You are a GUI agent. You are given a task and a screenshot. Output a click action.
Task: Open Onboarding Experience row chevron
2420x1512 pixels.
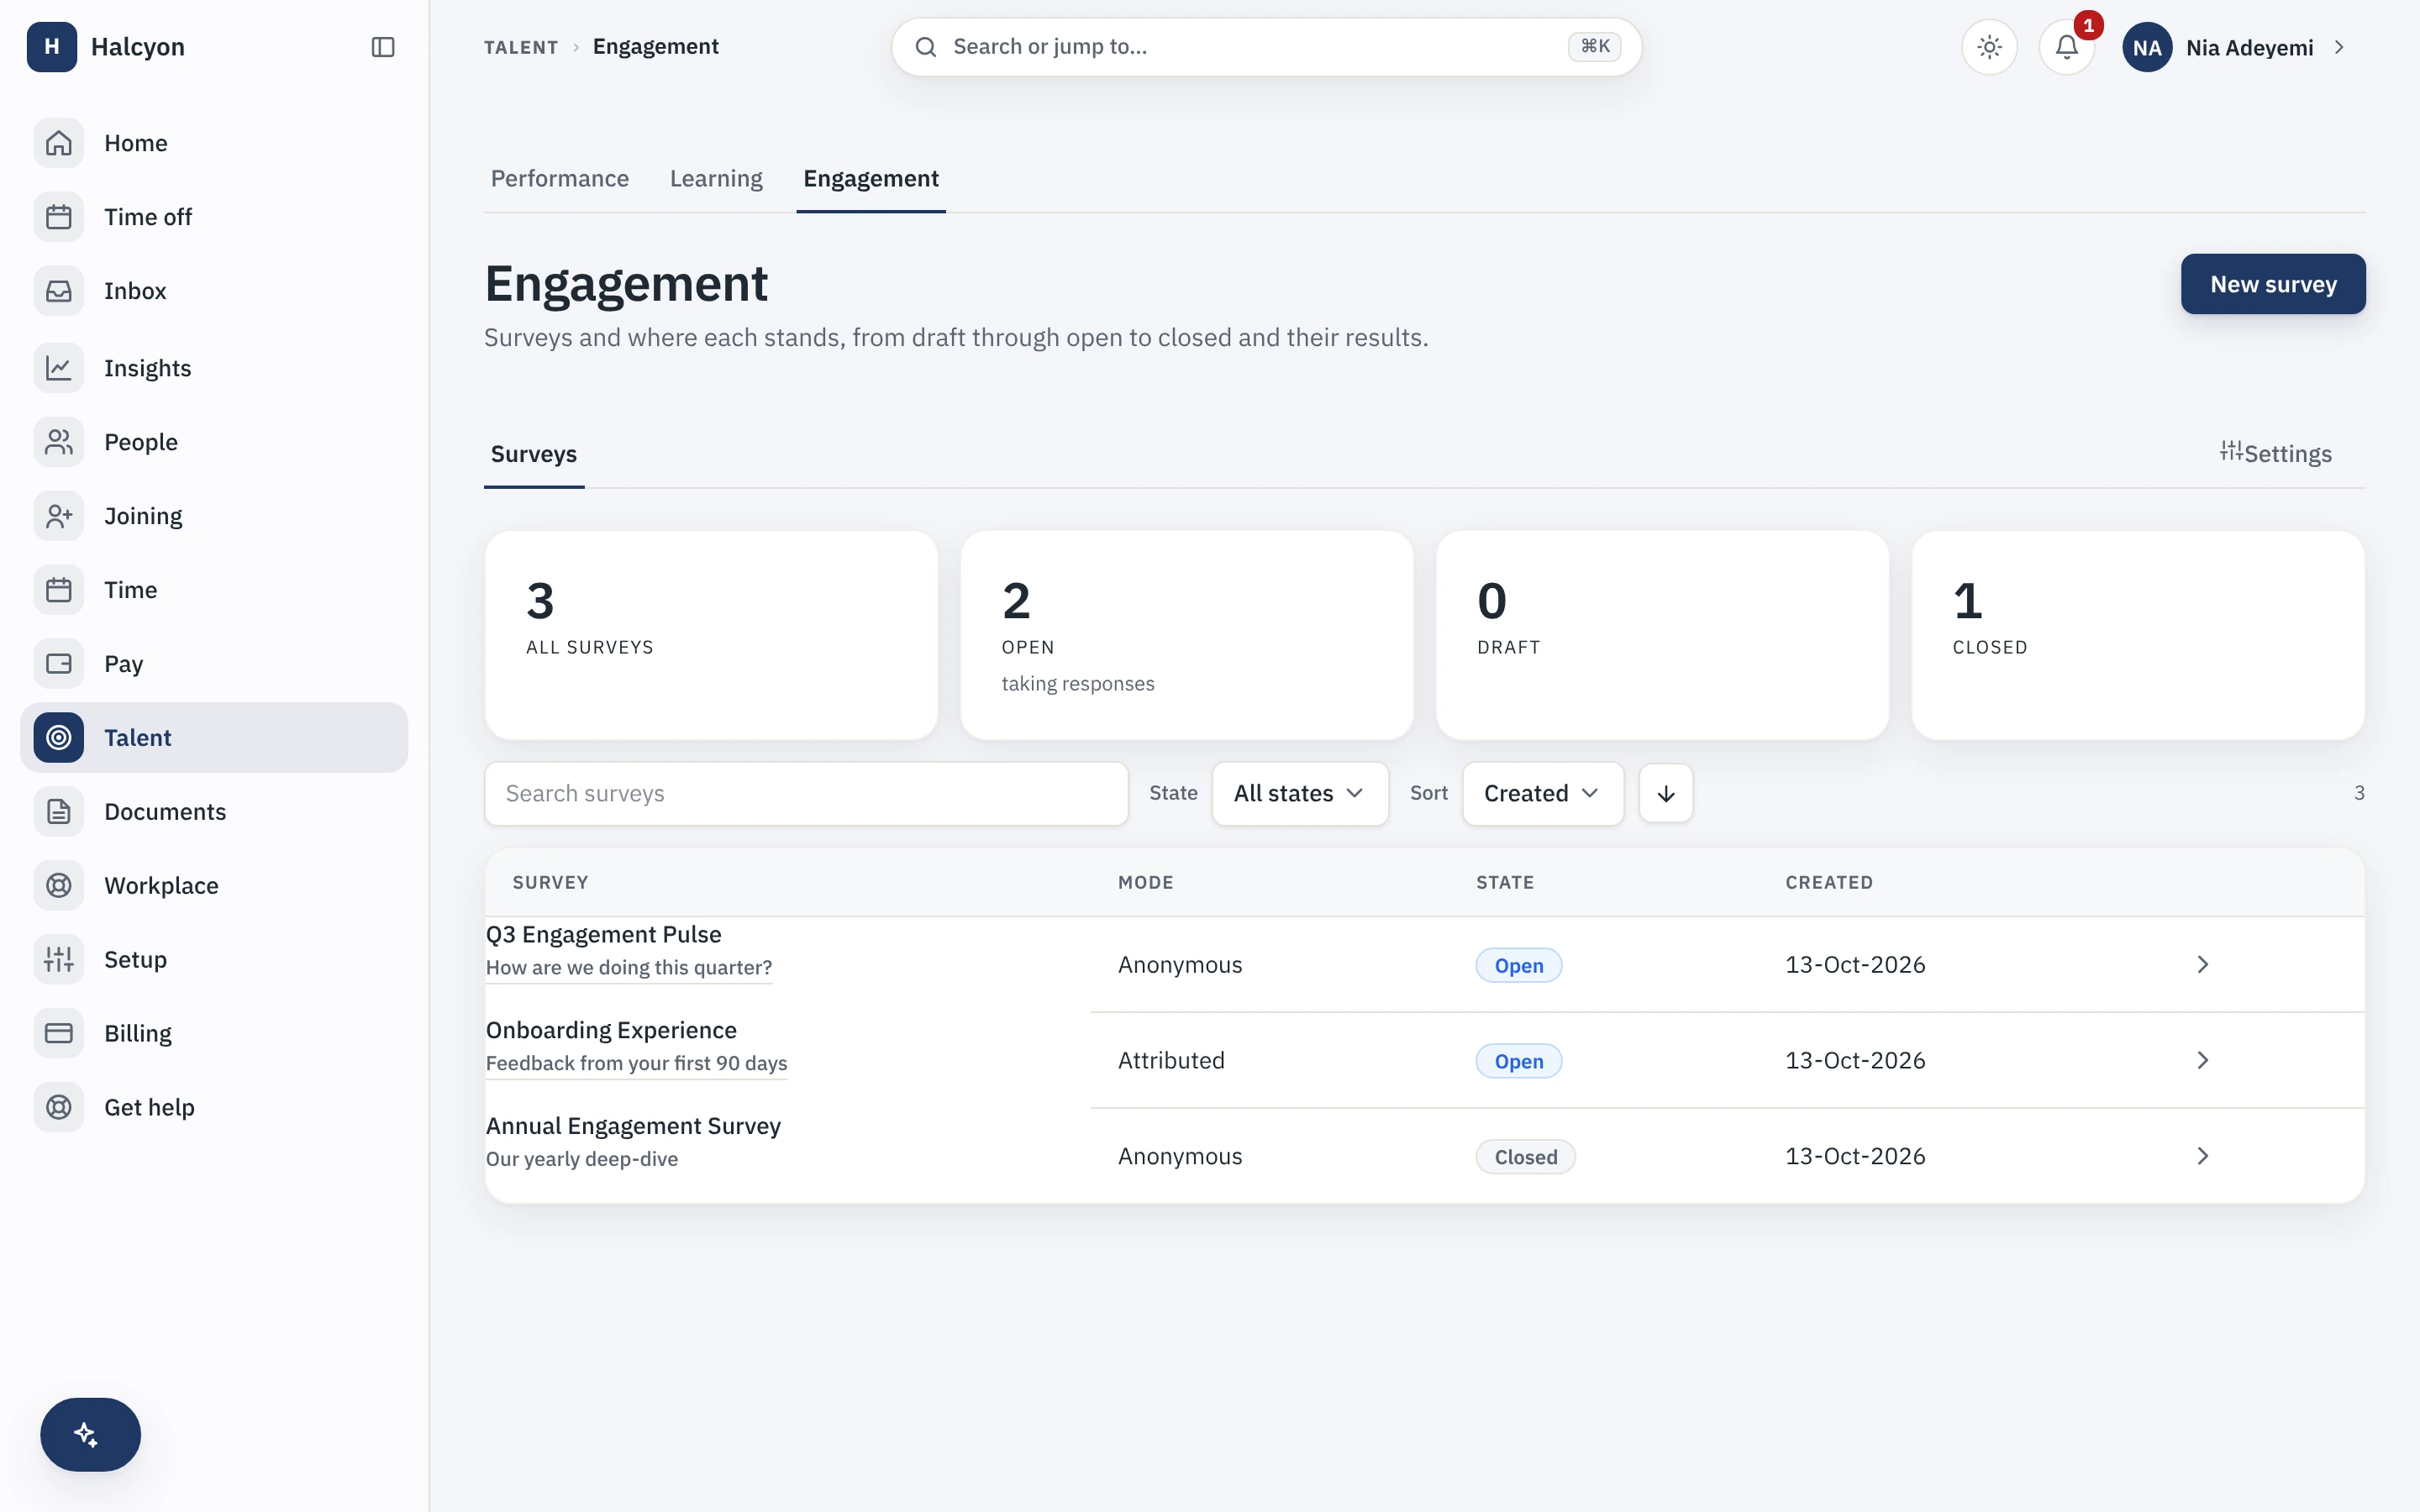(2202, 1060)
